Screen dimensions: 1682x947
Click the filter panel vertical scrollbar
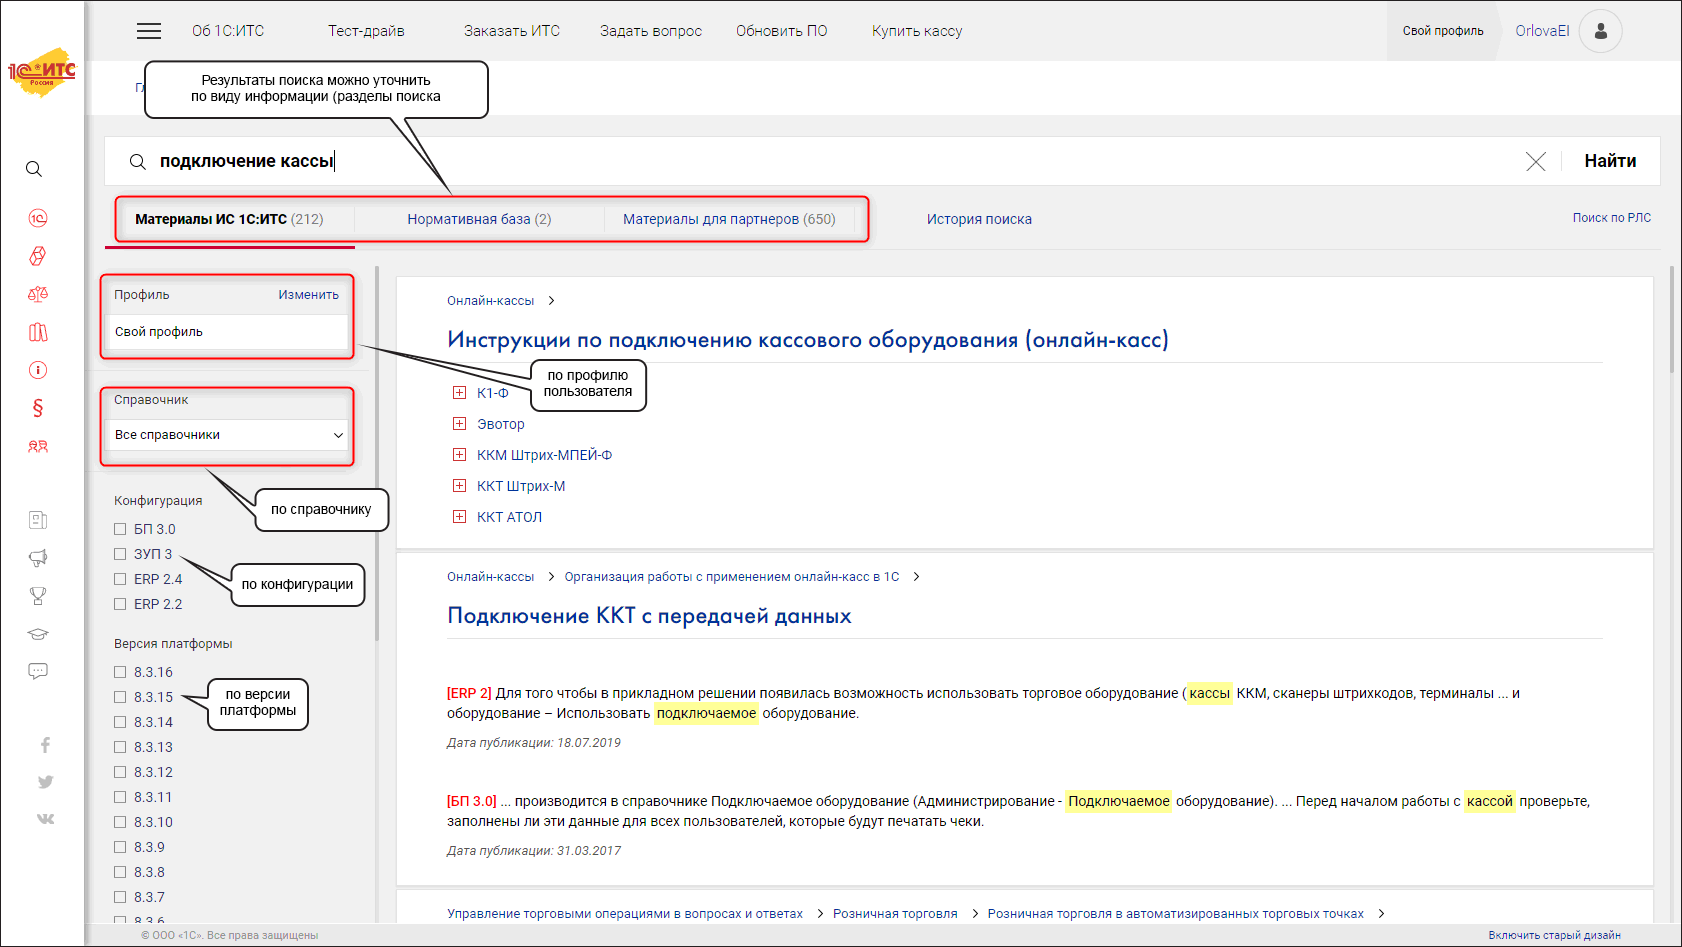pos(377,453)
